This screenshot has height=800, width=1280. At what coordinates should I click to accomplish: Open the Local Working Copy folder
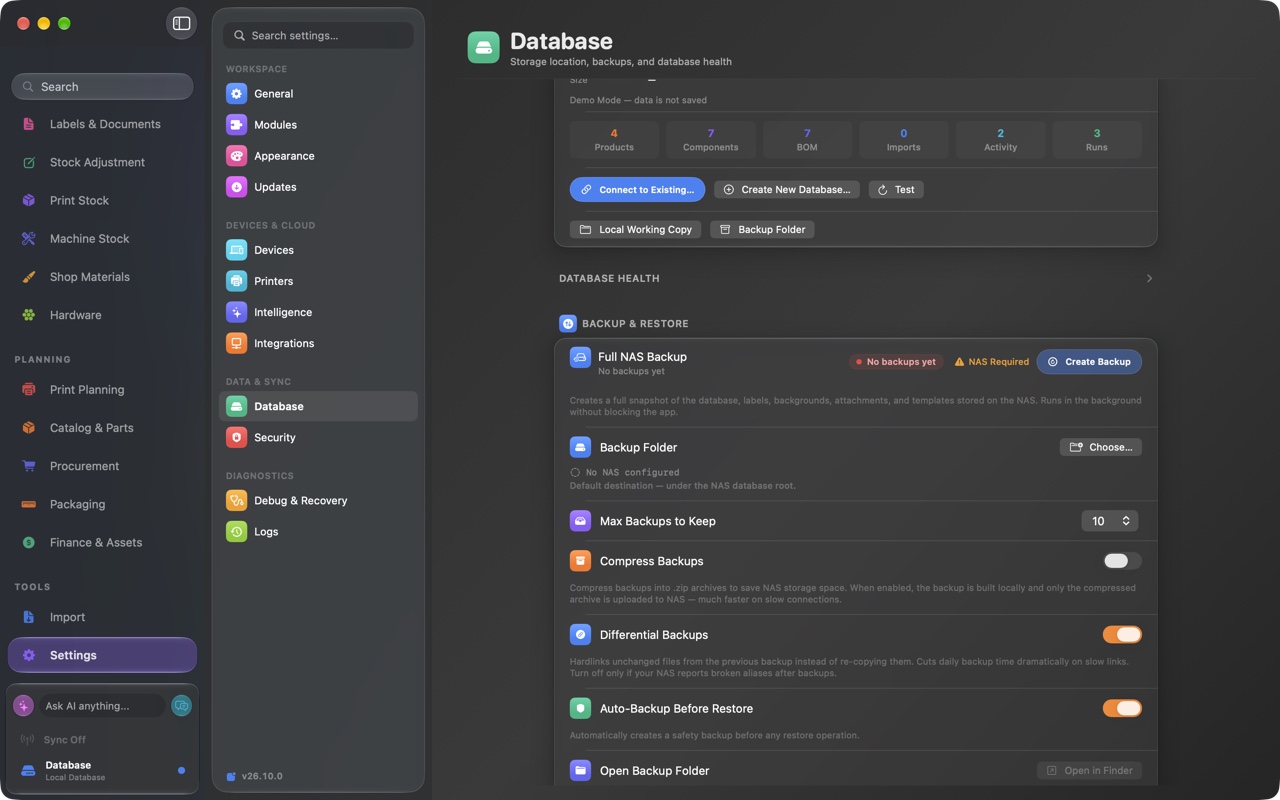635,229
